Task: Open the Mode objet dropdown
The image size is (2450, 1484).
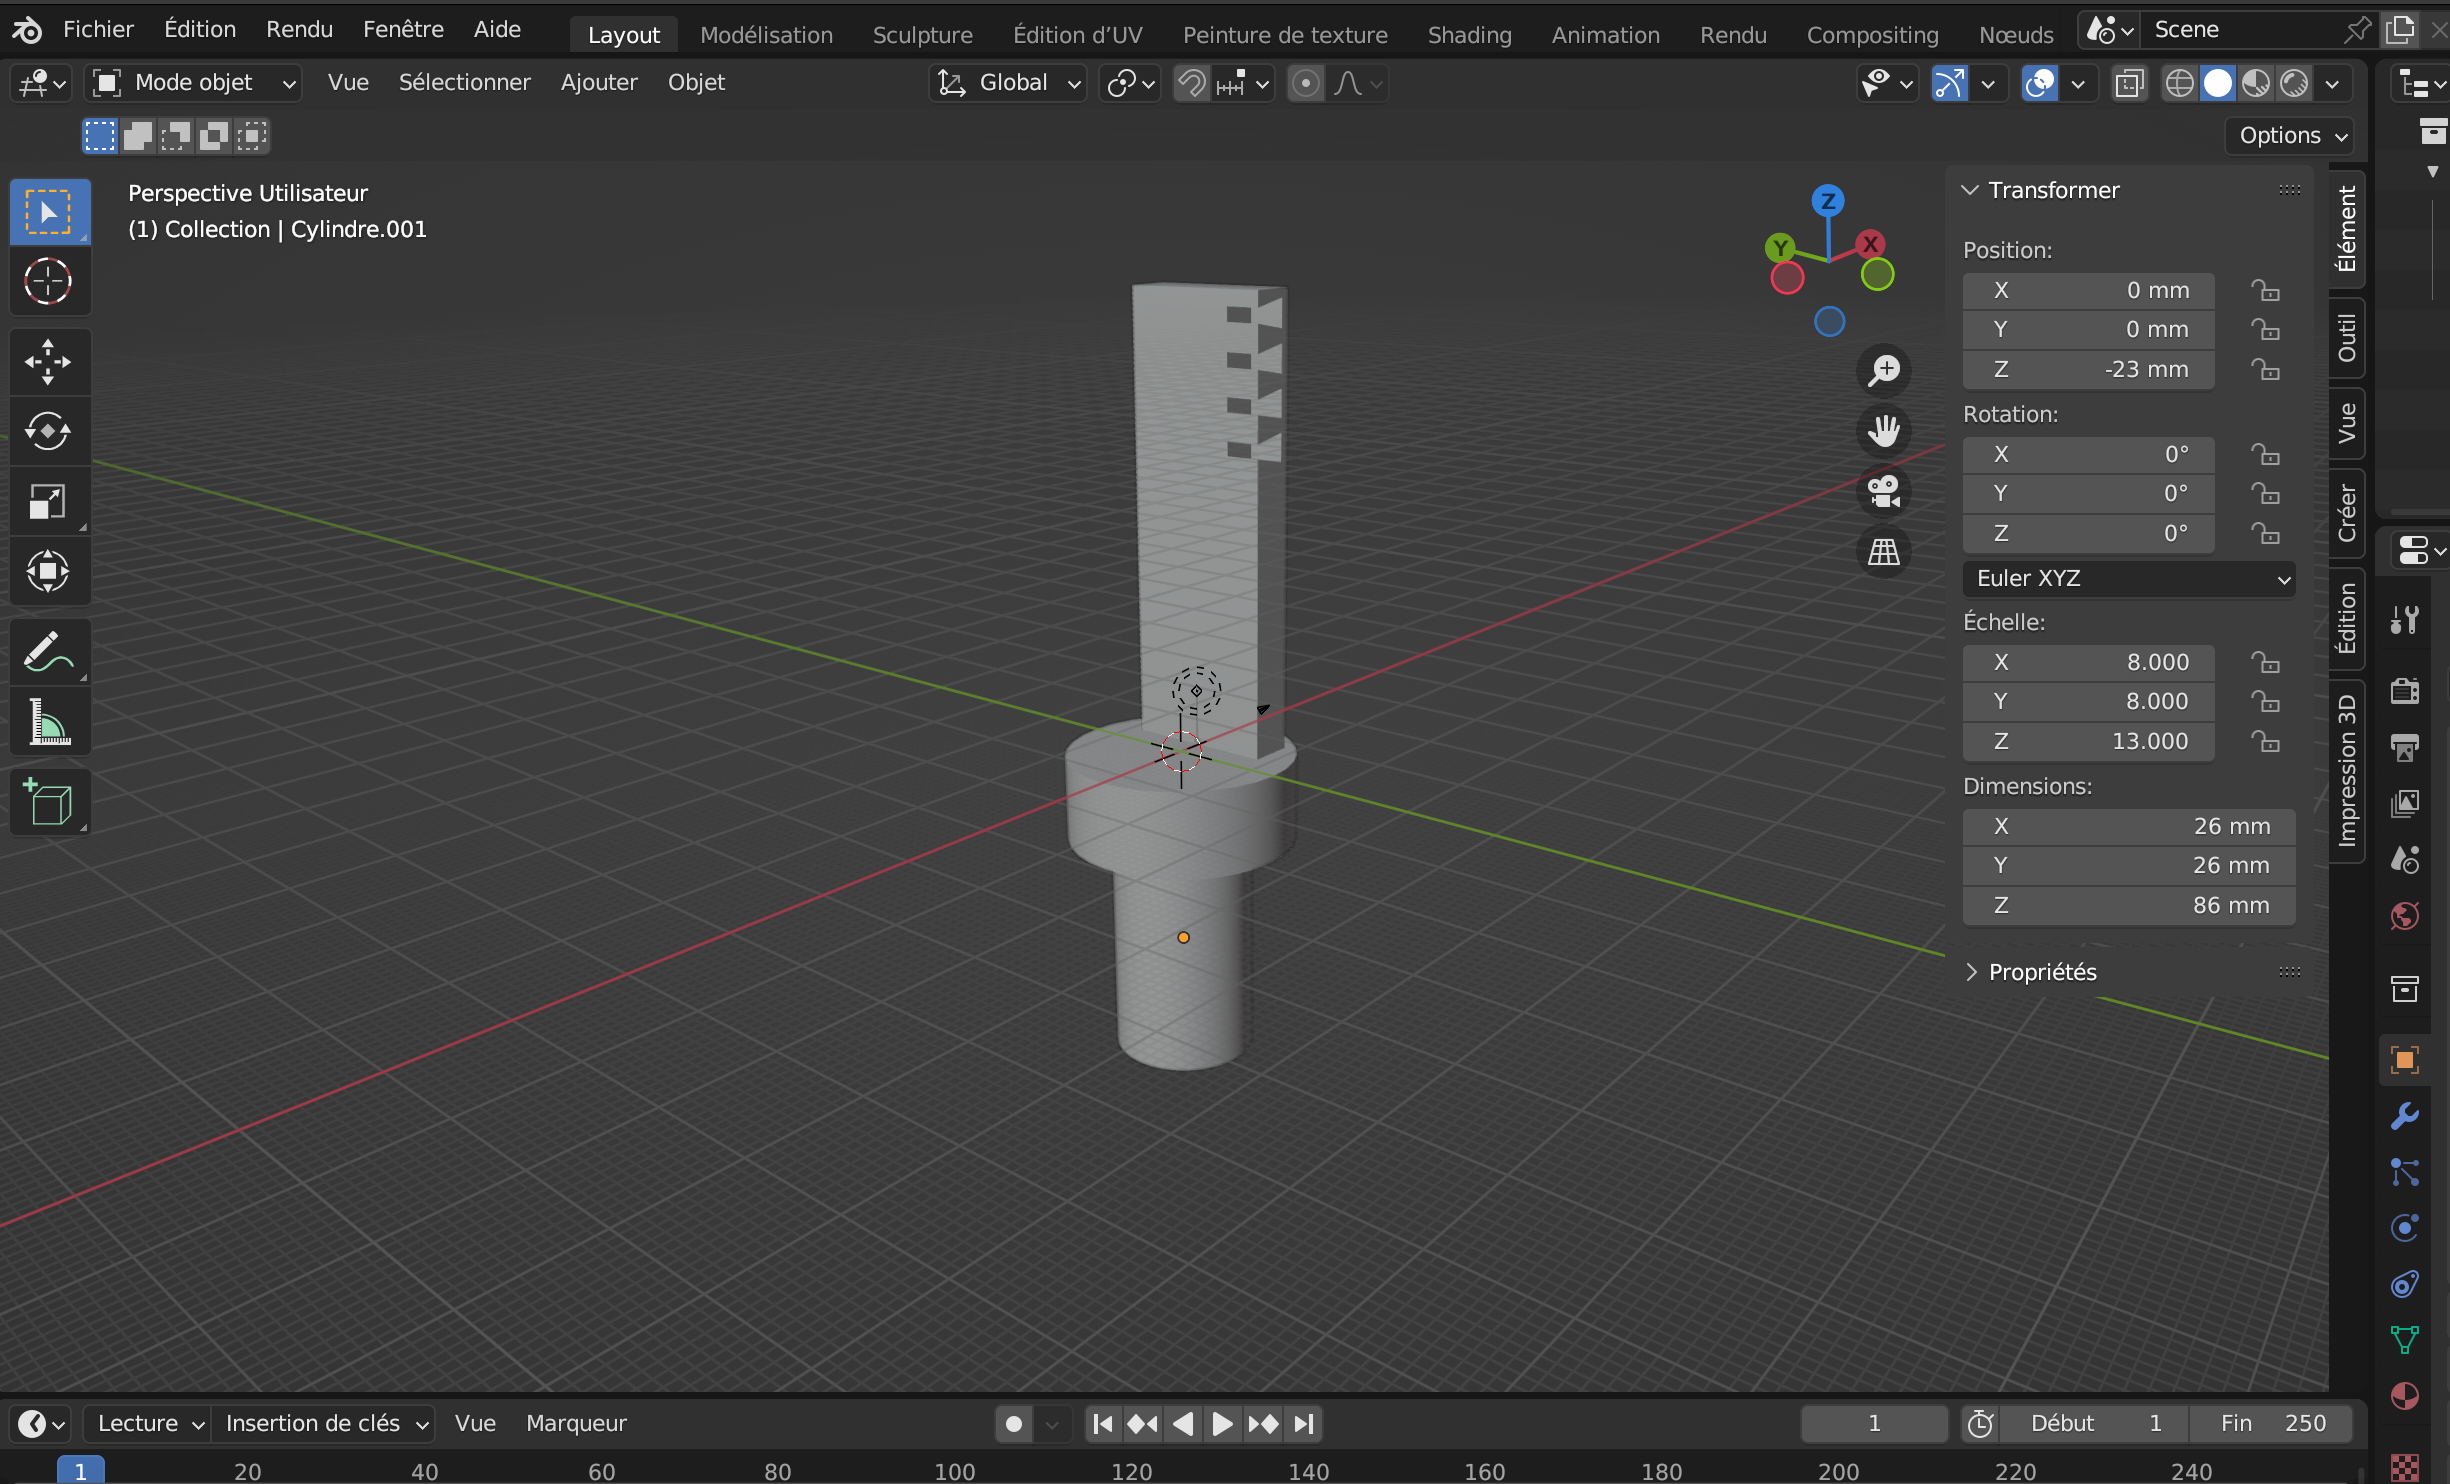Action: pos(194,83)
